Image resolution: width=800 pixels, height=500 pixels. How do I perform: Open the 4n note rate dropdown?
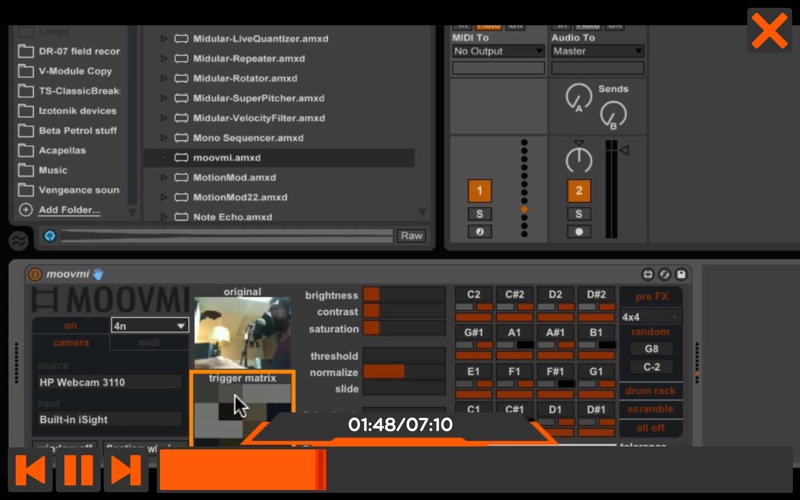[149, 325]
